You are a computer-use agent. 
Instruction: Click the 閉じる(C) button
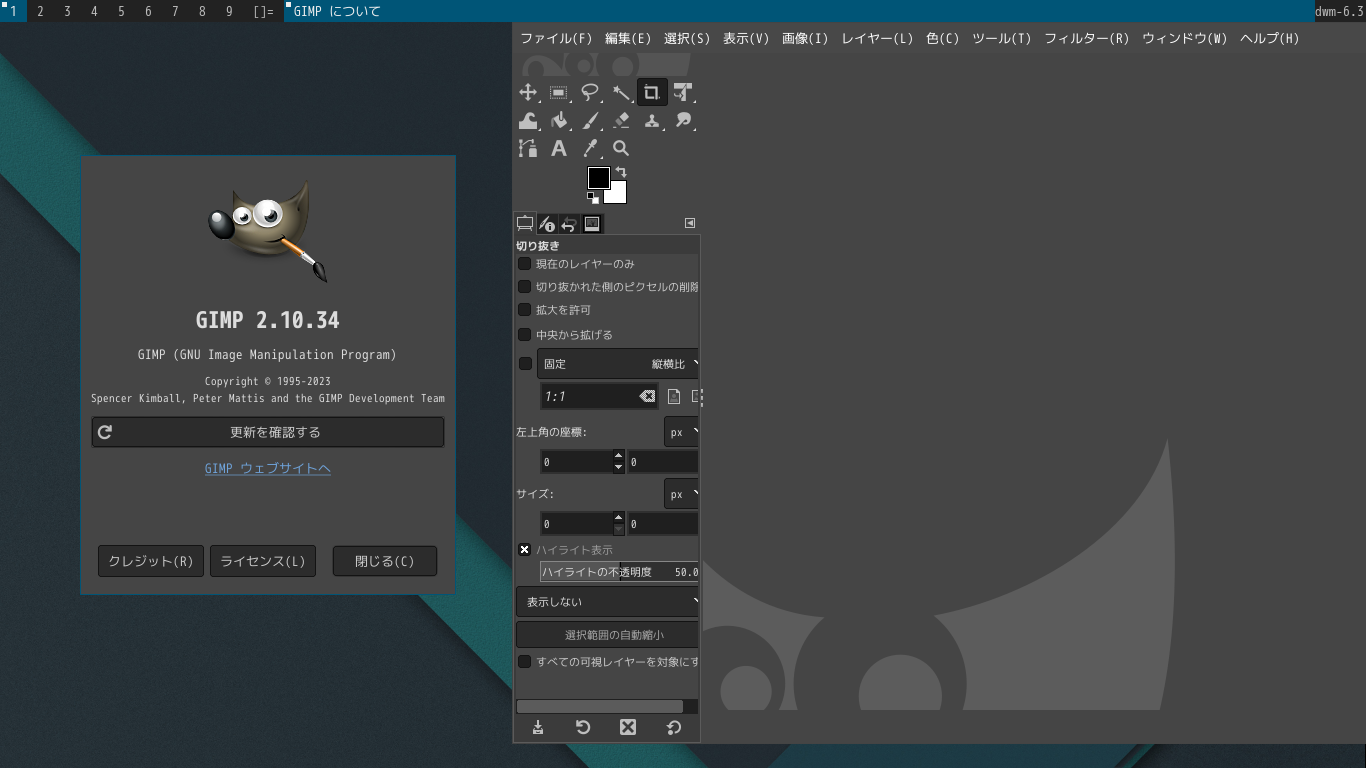click(x=385, y=561)
